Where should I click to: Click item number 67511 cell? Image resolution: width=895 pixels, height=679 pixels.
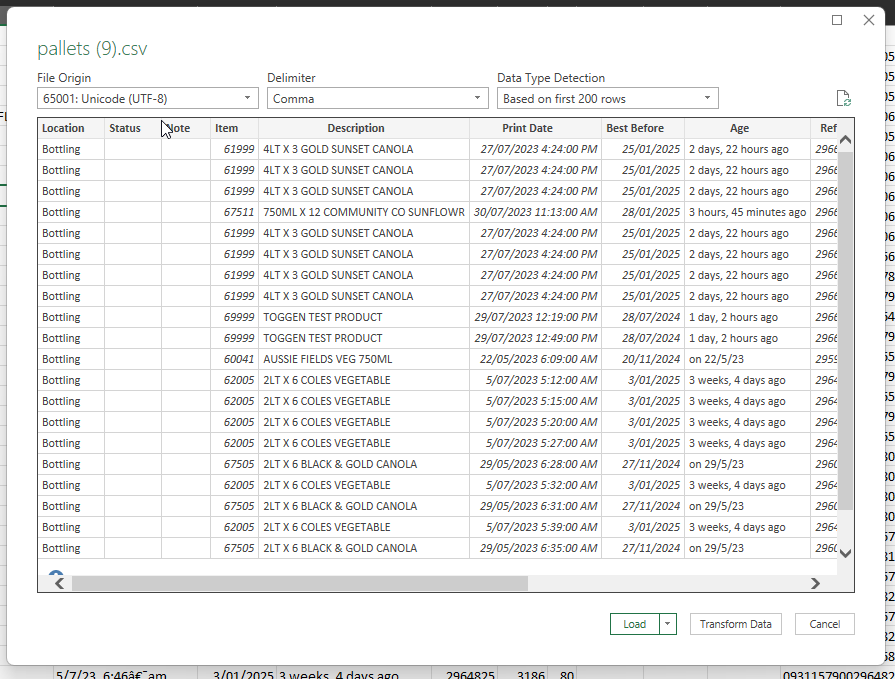pyautogui.click(x=235, y=212)
